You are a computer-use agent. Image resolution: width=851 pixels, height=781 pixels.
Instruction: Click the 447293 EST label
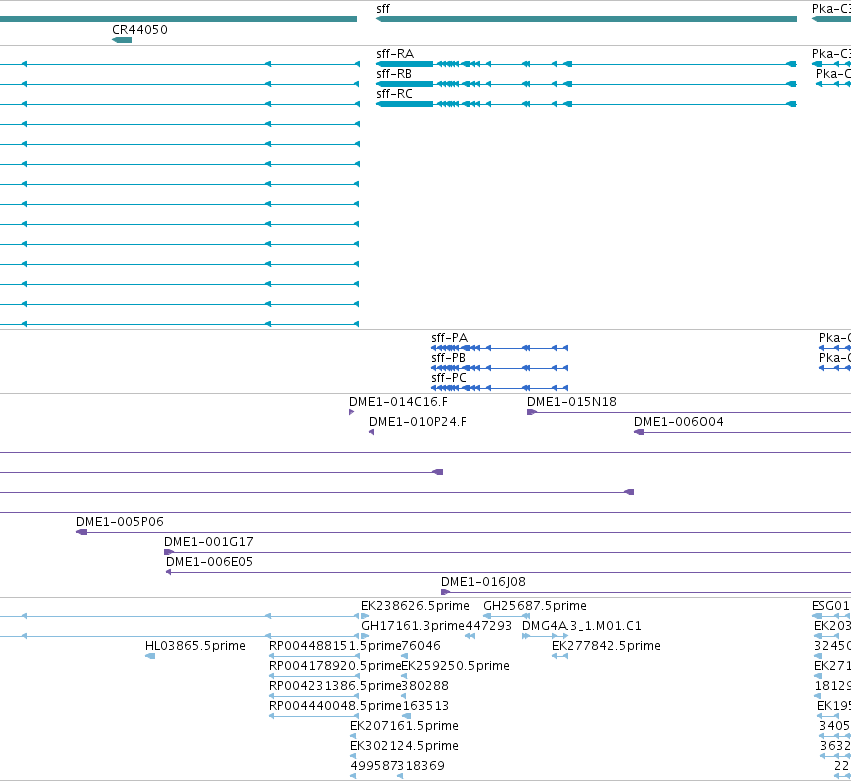pos(488,626)
